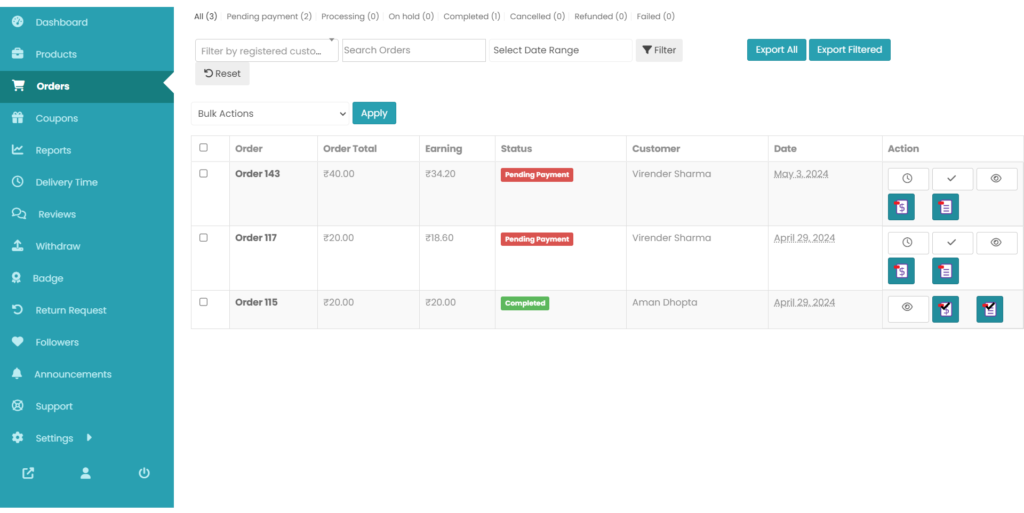Show Pending payment (2) orders
The height and width of the screenshot is (513, 1024).
[x=269, y=16]
